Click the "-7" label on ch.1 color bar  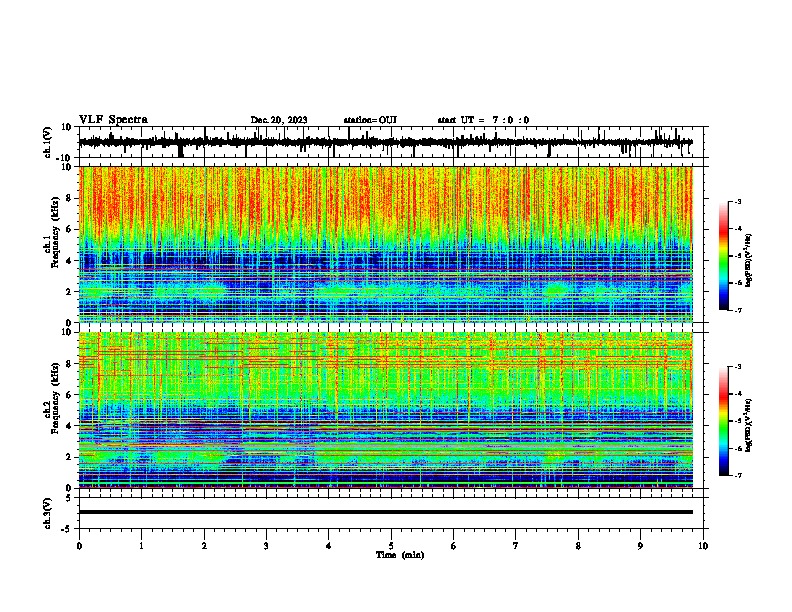click(x=737, y=311)
